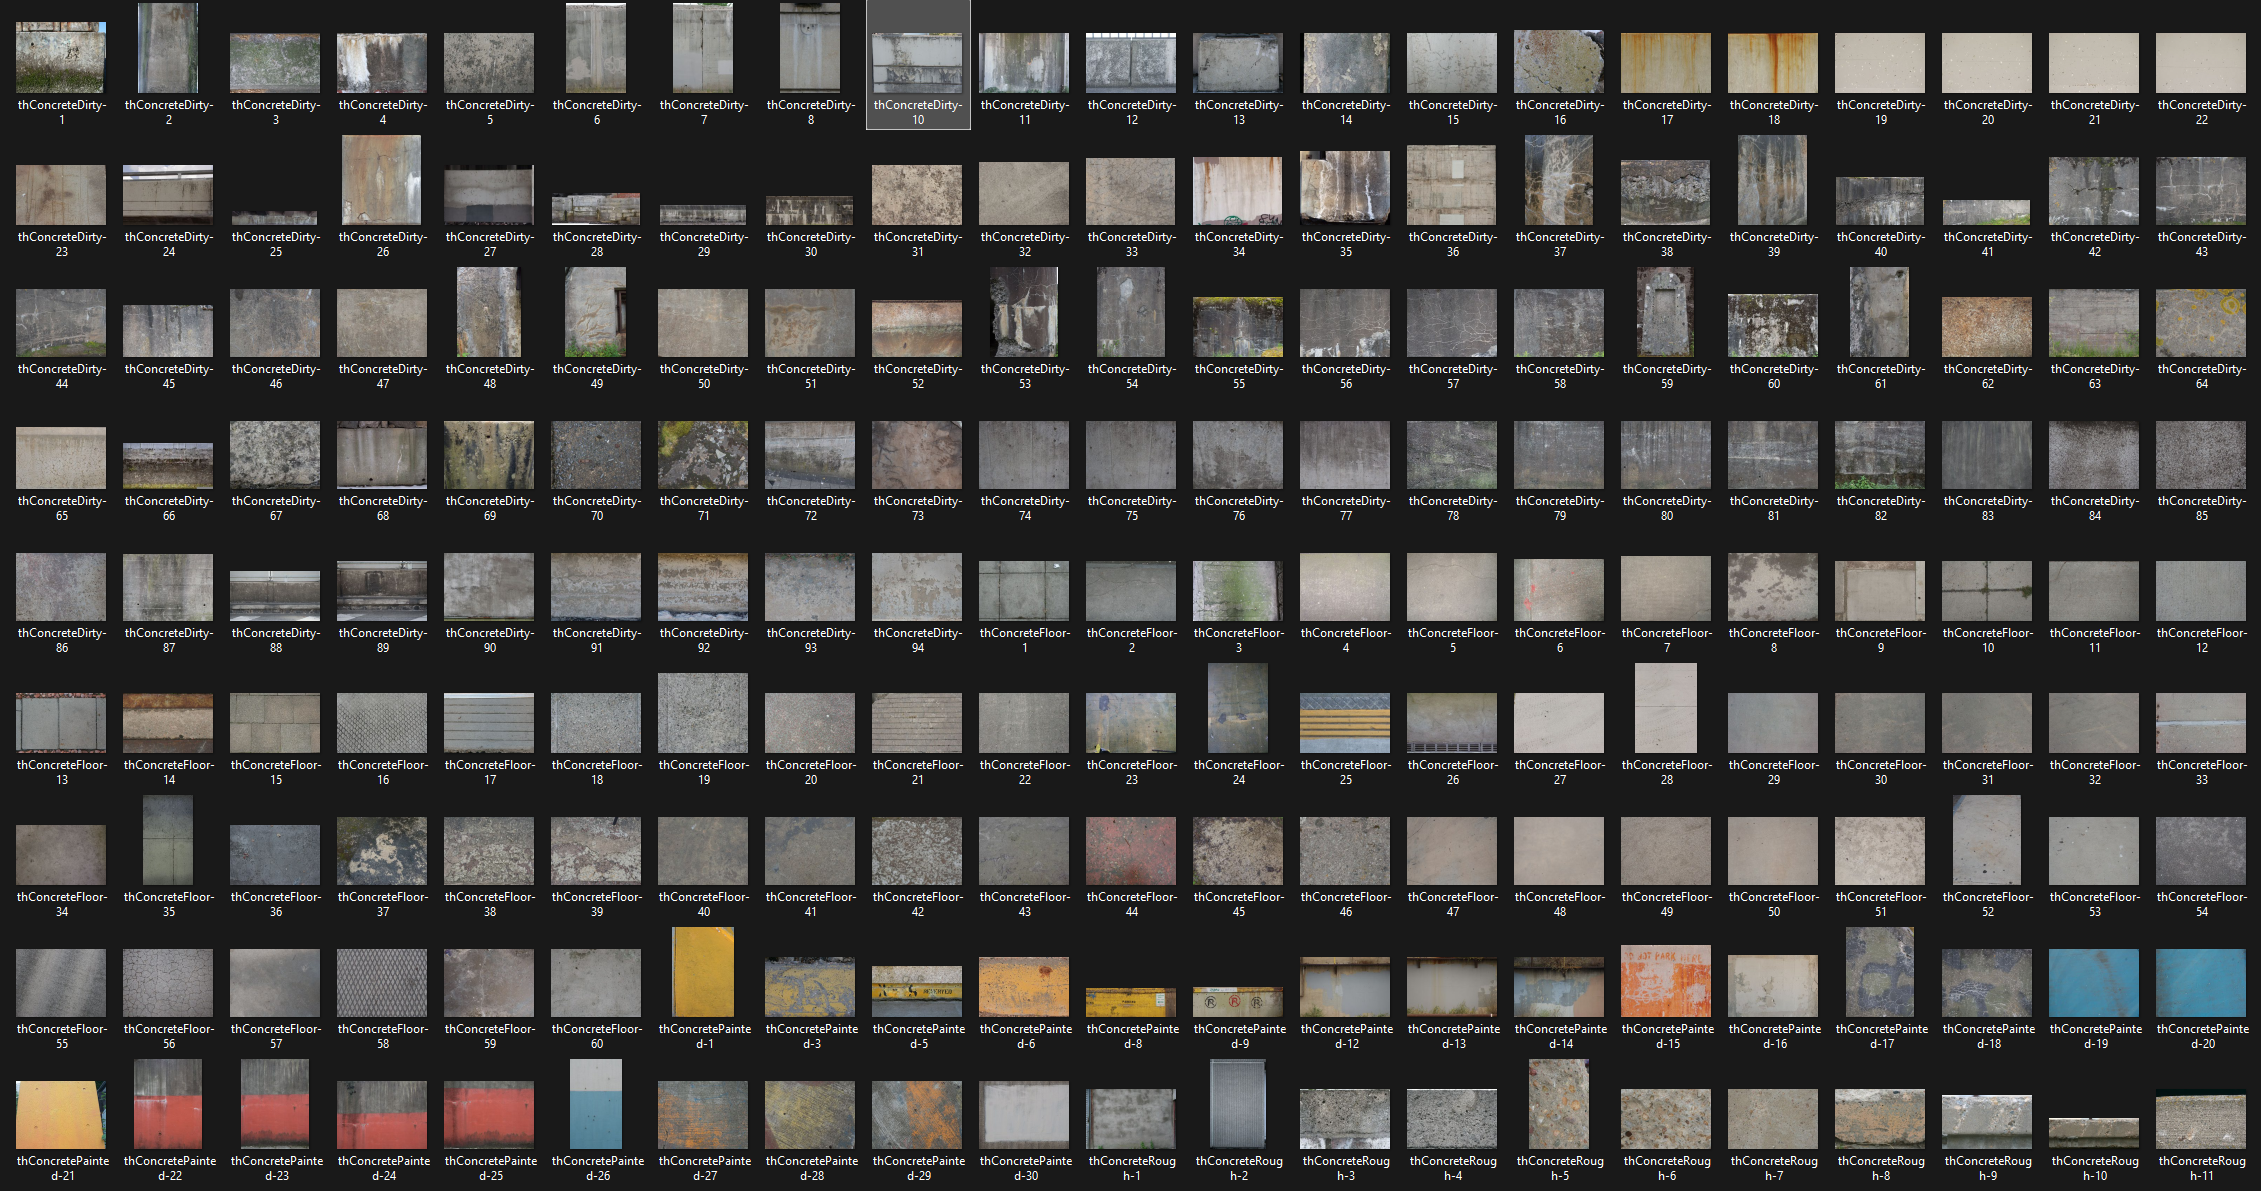Select the blue thConcretePainted-20 thumbnail
The width and height of the screenshot is (2261, 1191).
(2200, 983)
